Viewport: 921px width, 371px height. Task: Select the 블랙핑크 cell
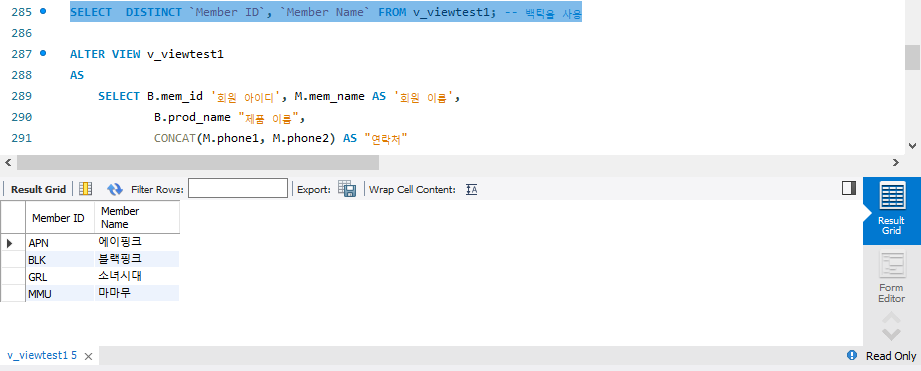(x=137, y=259)
